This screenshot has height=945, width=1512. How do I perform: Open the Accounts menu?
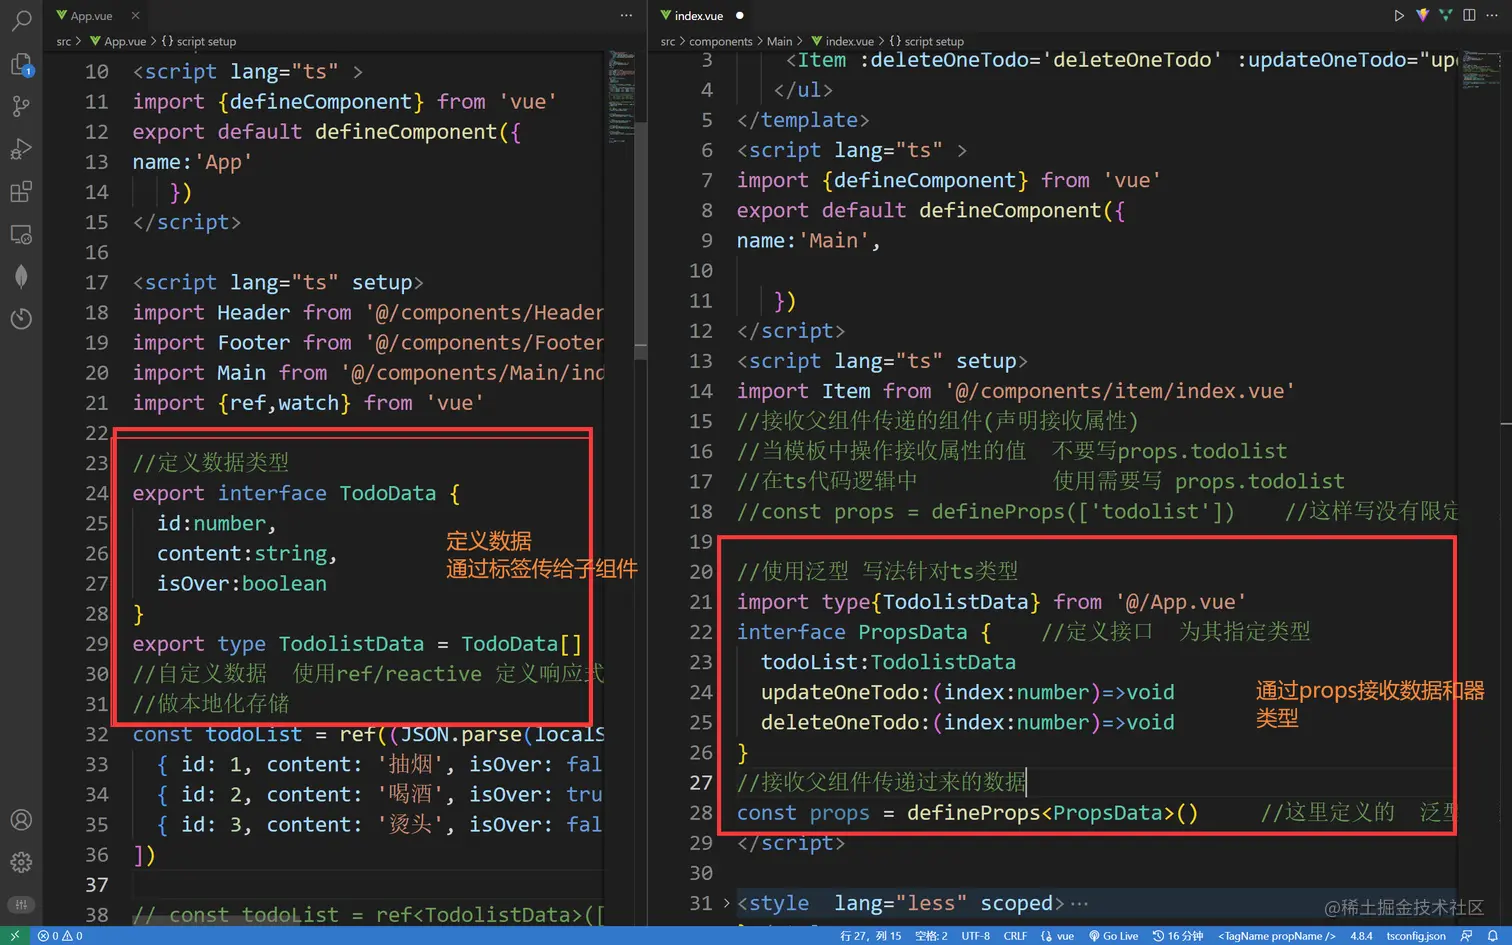pos(21,820)
